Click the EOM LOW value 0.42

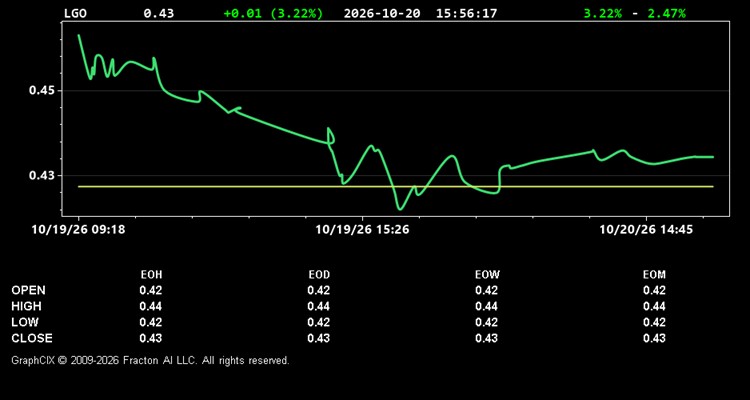pos(654,322)
